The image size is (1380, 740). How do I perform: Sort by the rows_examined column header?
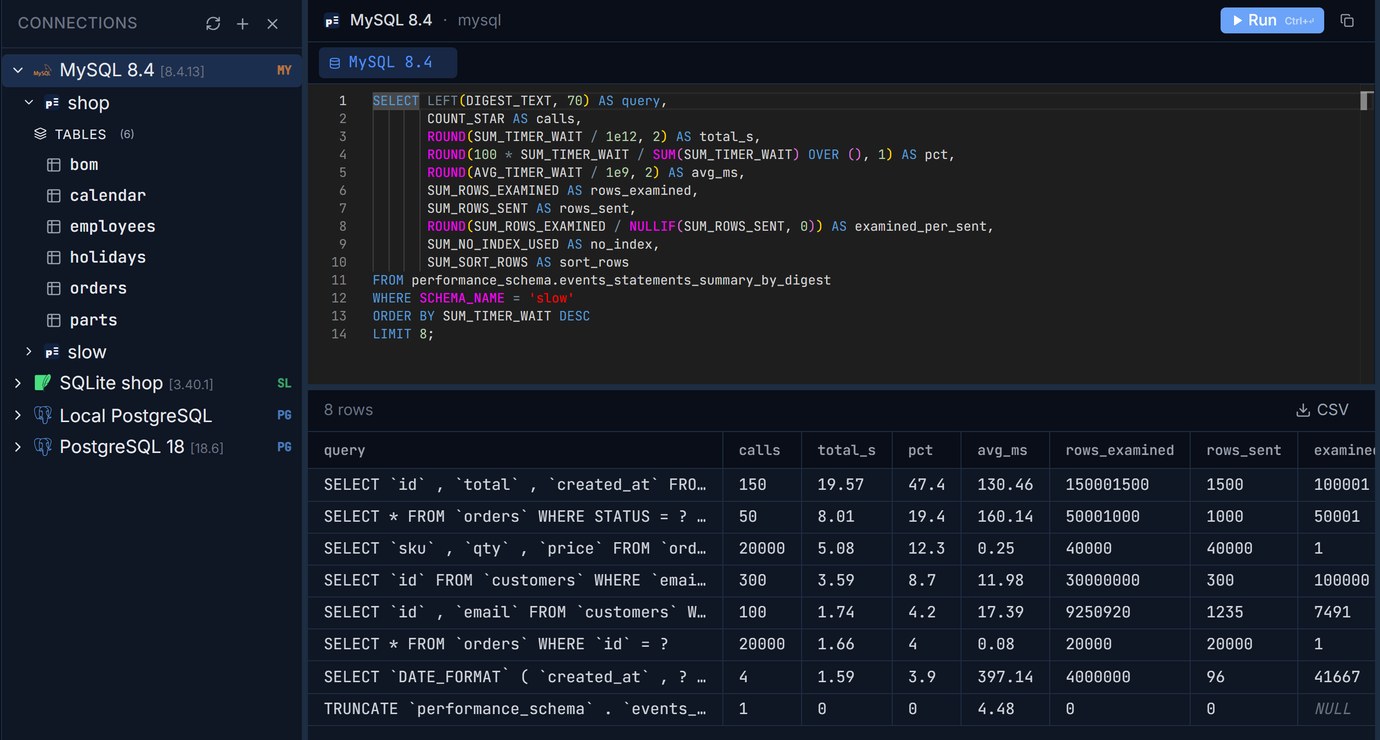[1120, 450]
